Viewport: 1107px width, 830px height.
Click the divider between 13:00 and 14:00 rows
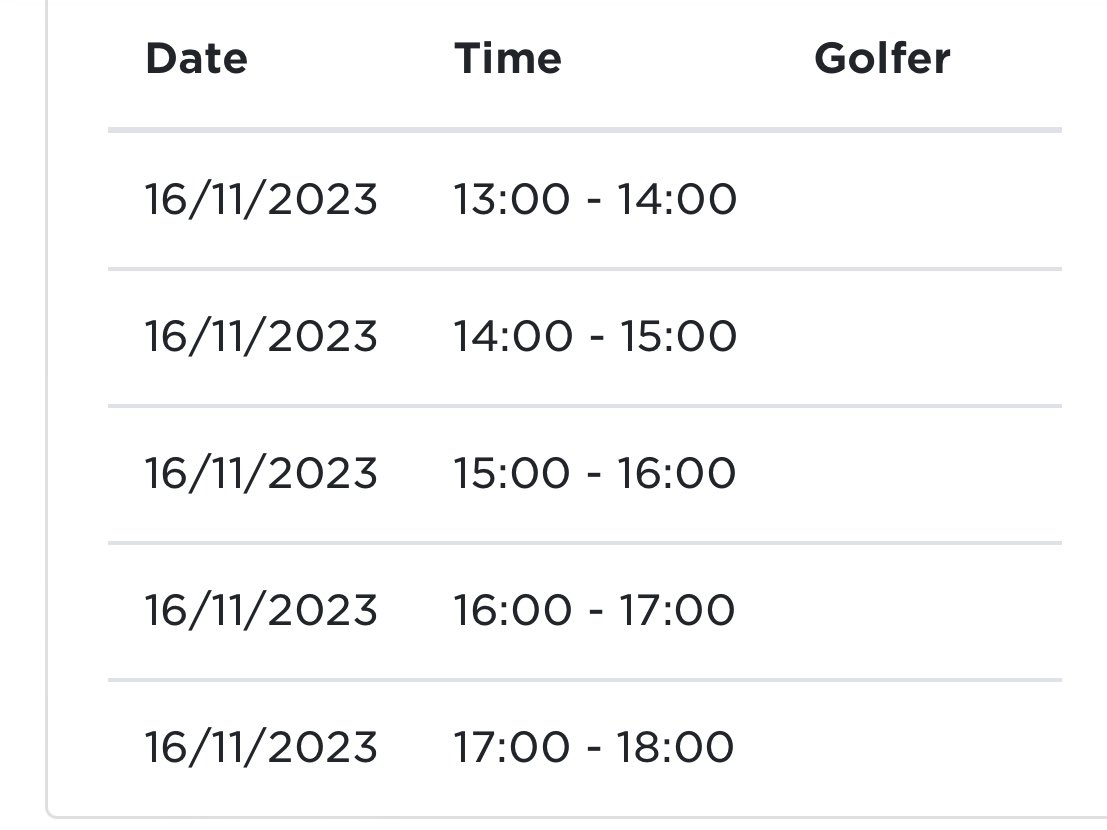click(x=585, y=269)
